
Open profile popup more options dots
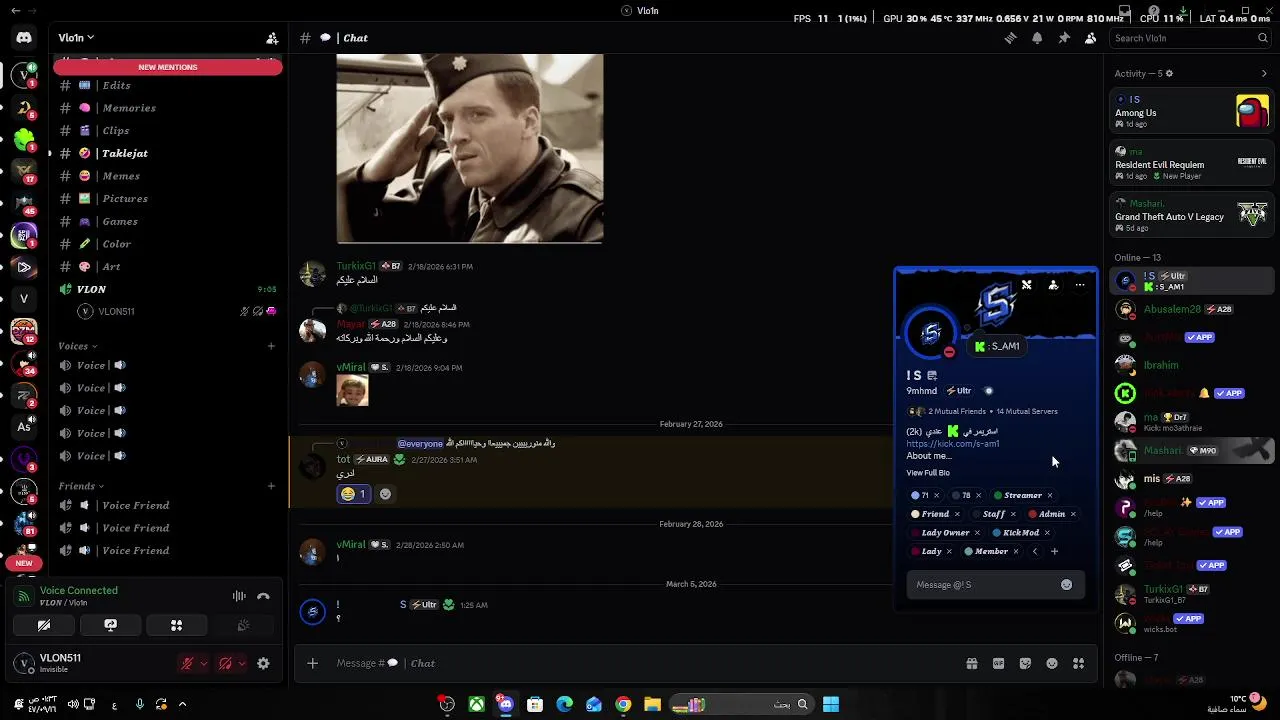(1080, 286)
